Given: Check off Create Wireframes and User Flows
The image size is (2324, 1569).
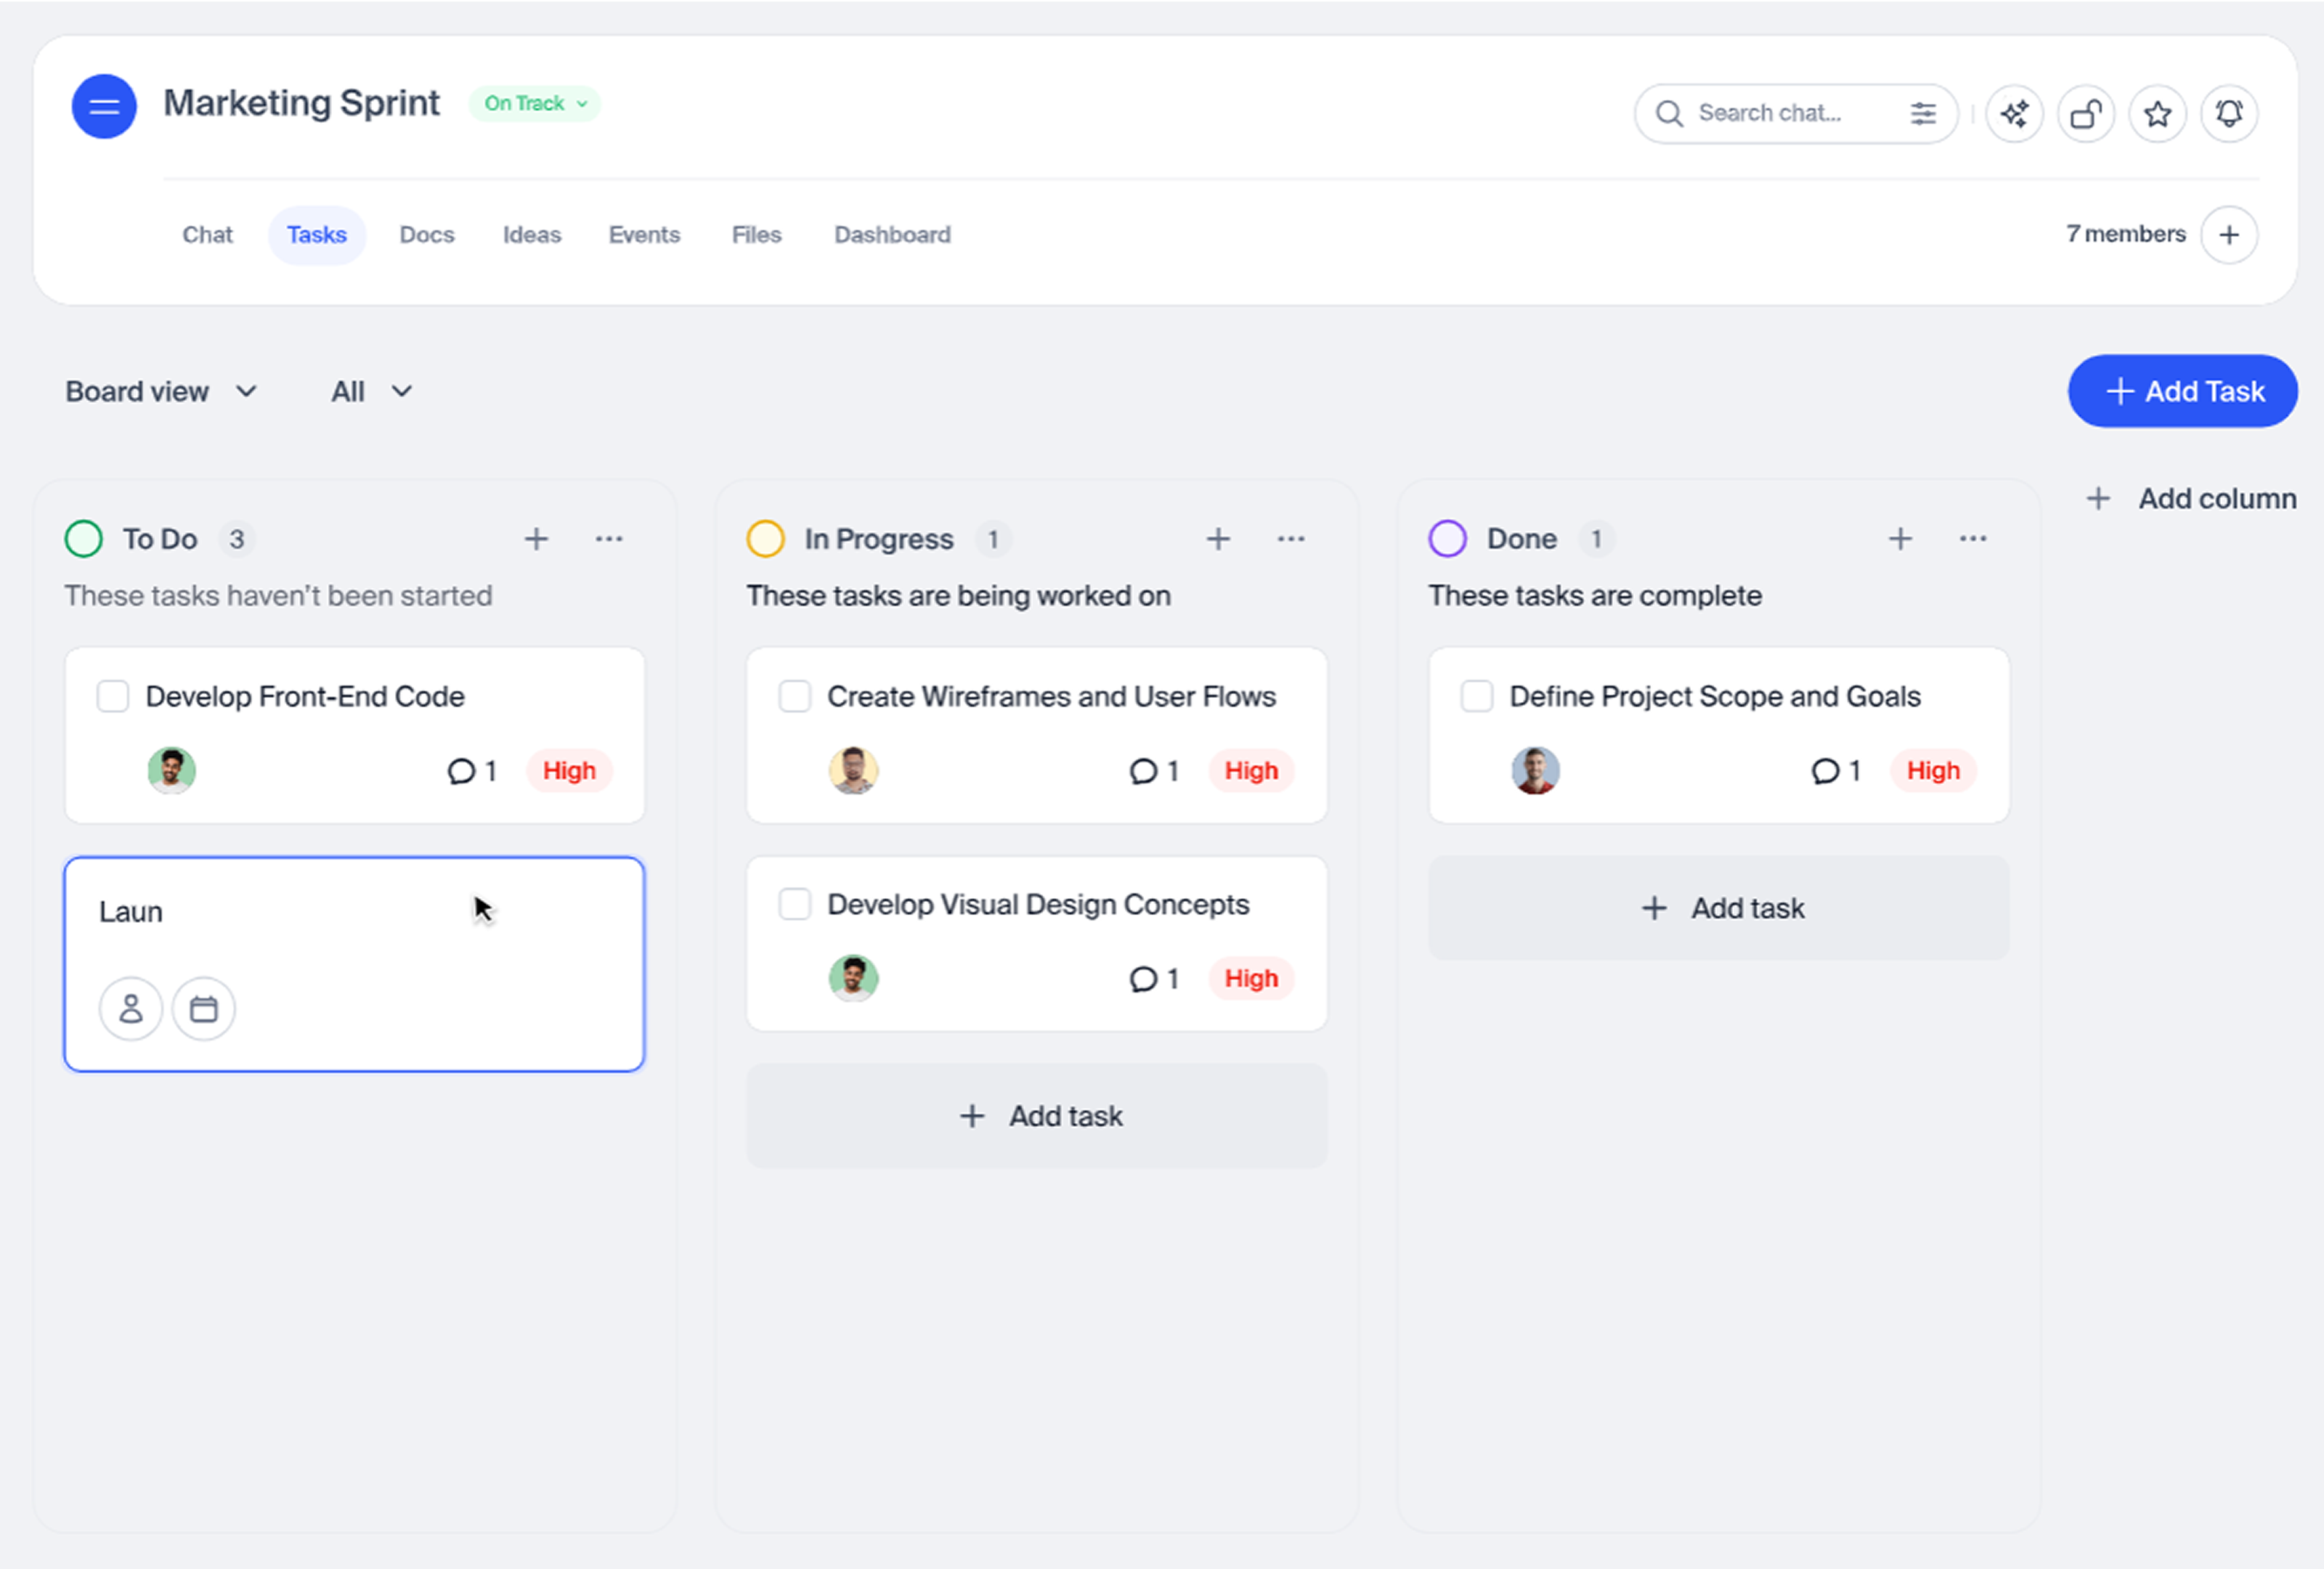Looking at the screenshot, I should point(795,696).
